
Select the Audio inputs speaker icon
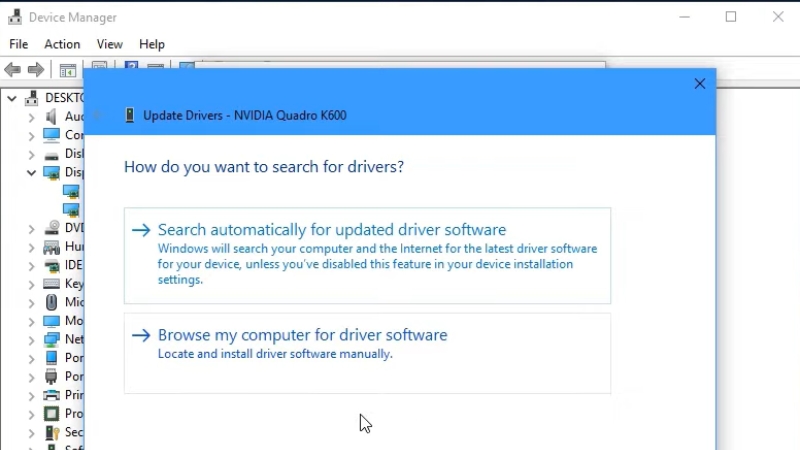point(51,116)
